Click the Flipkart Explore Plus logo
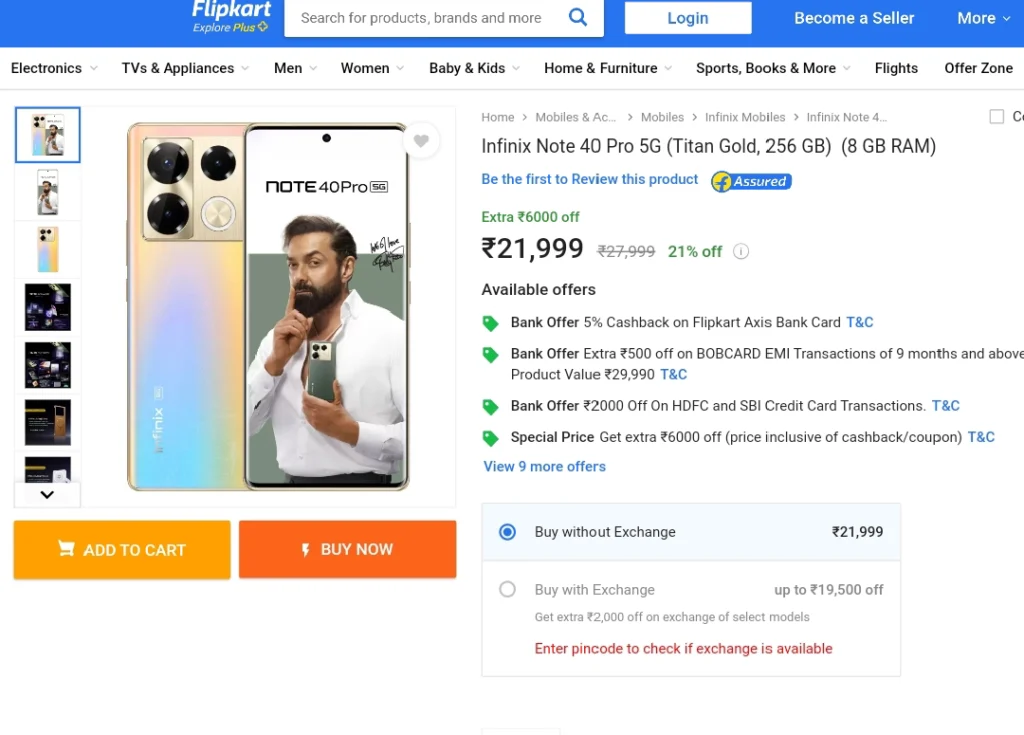 231,16
